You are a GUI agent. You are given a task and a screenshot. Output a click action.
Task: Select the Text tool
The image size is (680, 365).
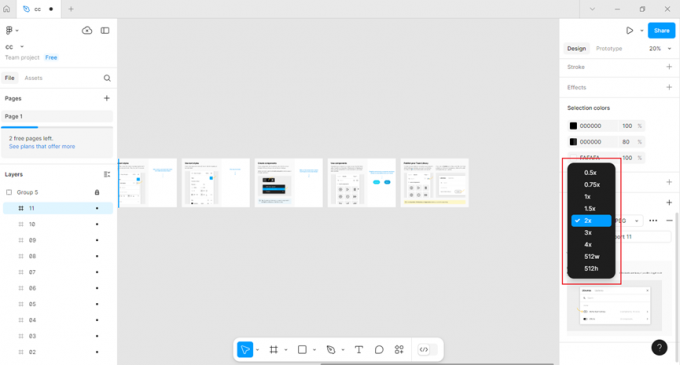point(359,349)
